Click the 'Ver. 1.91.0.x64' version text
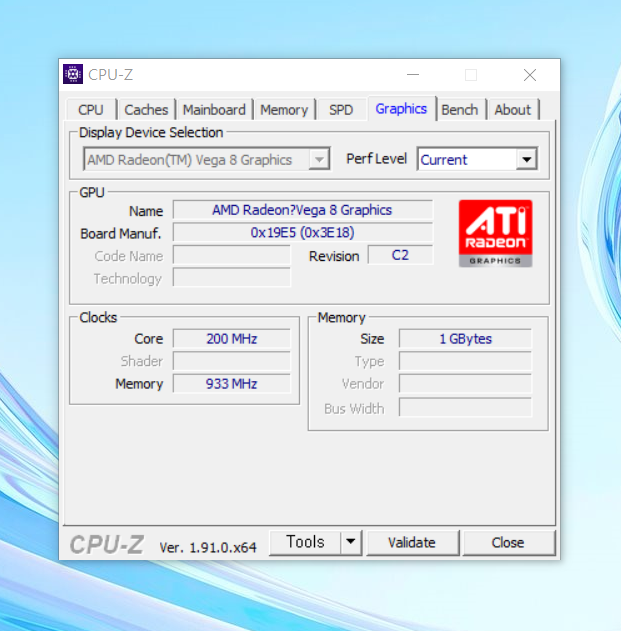The image size is (621, 631). (208, 547)
